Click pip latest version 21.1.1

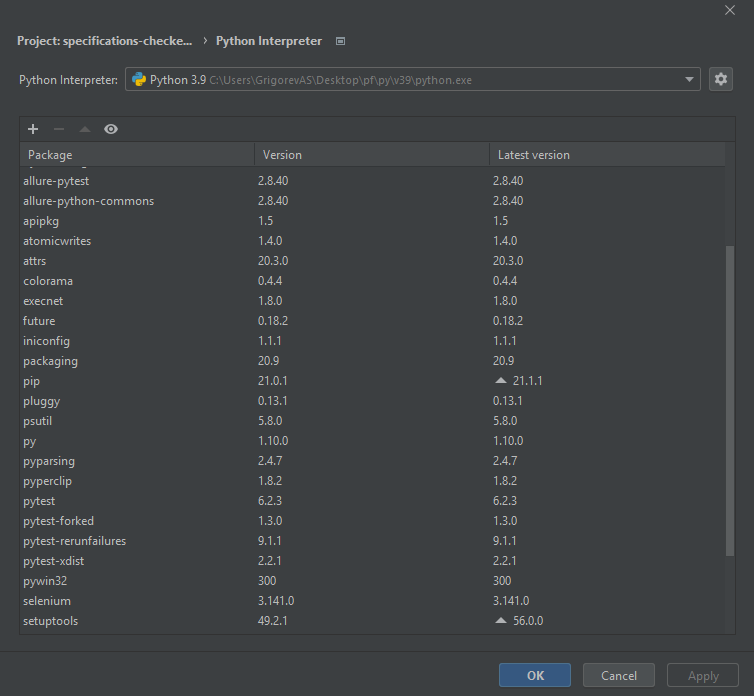528,380
